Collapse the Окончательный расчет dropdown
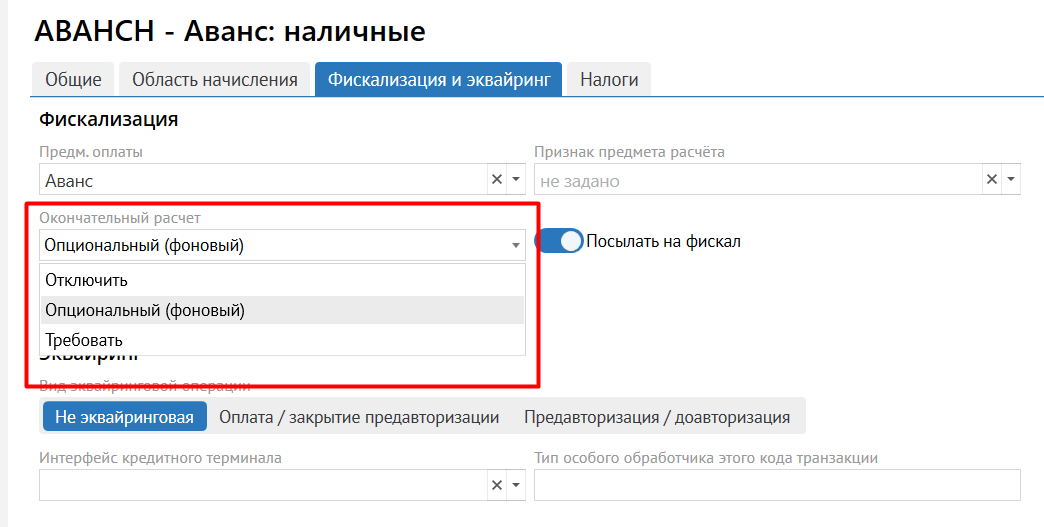 [516, 245]
